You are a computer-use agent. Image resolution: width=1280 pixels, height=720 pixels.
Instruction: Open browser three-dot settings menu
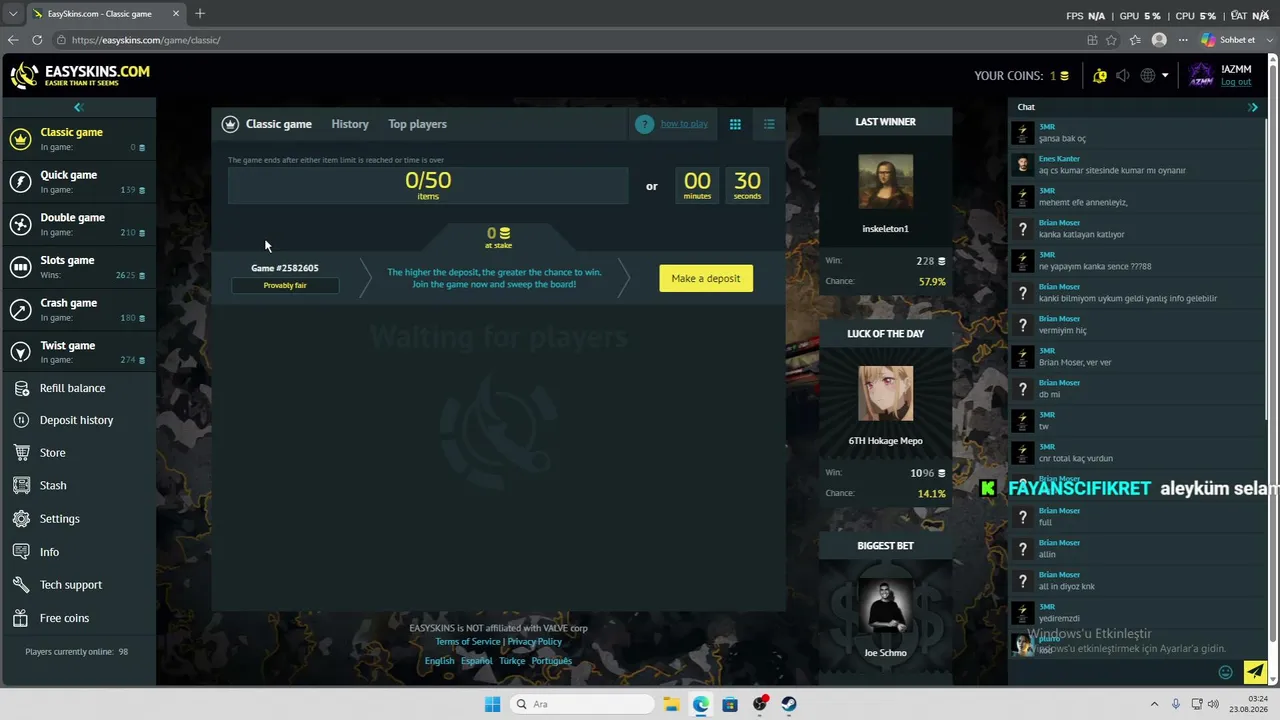click(1183, 40)
